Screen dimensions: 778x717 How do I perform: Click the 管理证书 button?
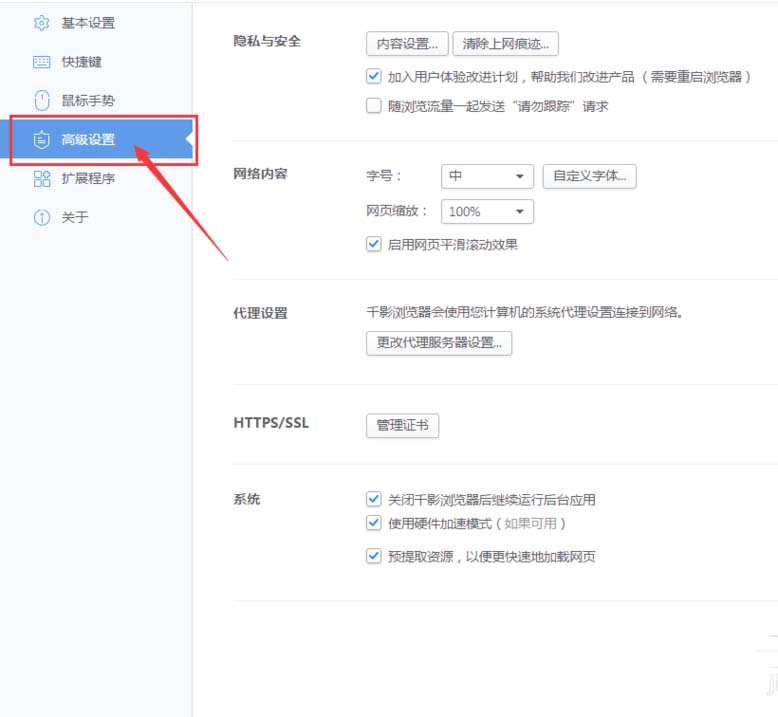pyautogui.click(x=402, y=426)
